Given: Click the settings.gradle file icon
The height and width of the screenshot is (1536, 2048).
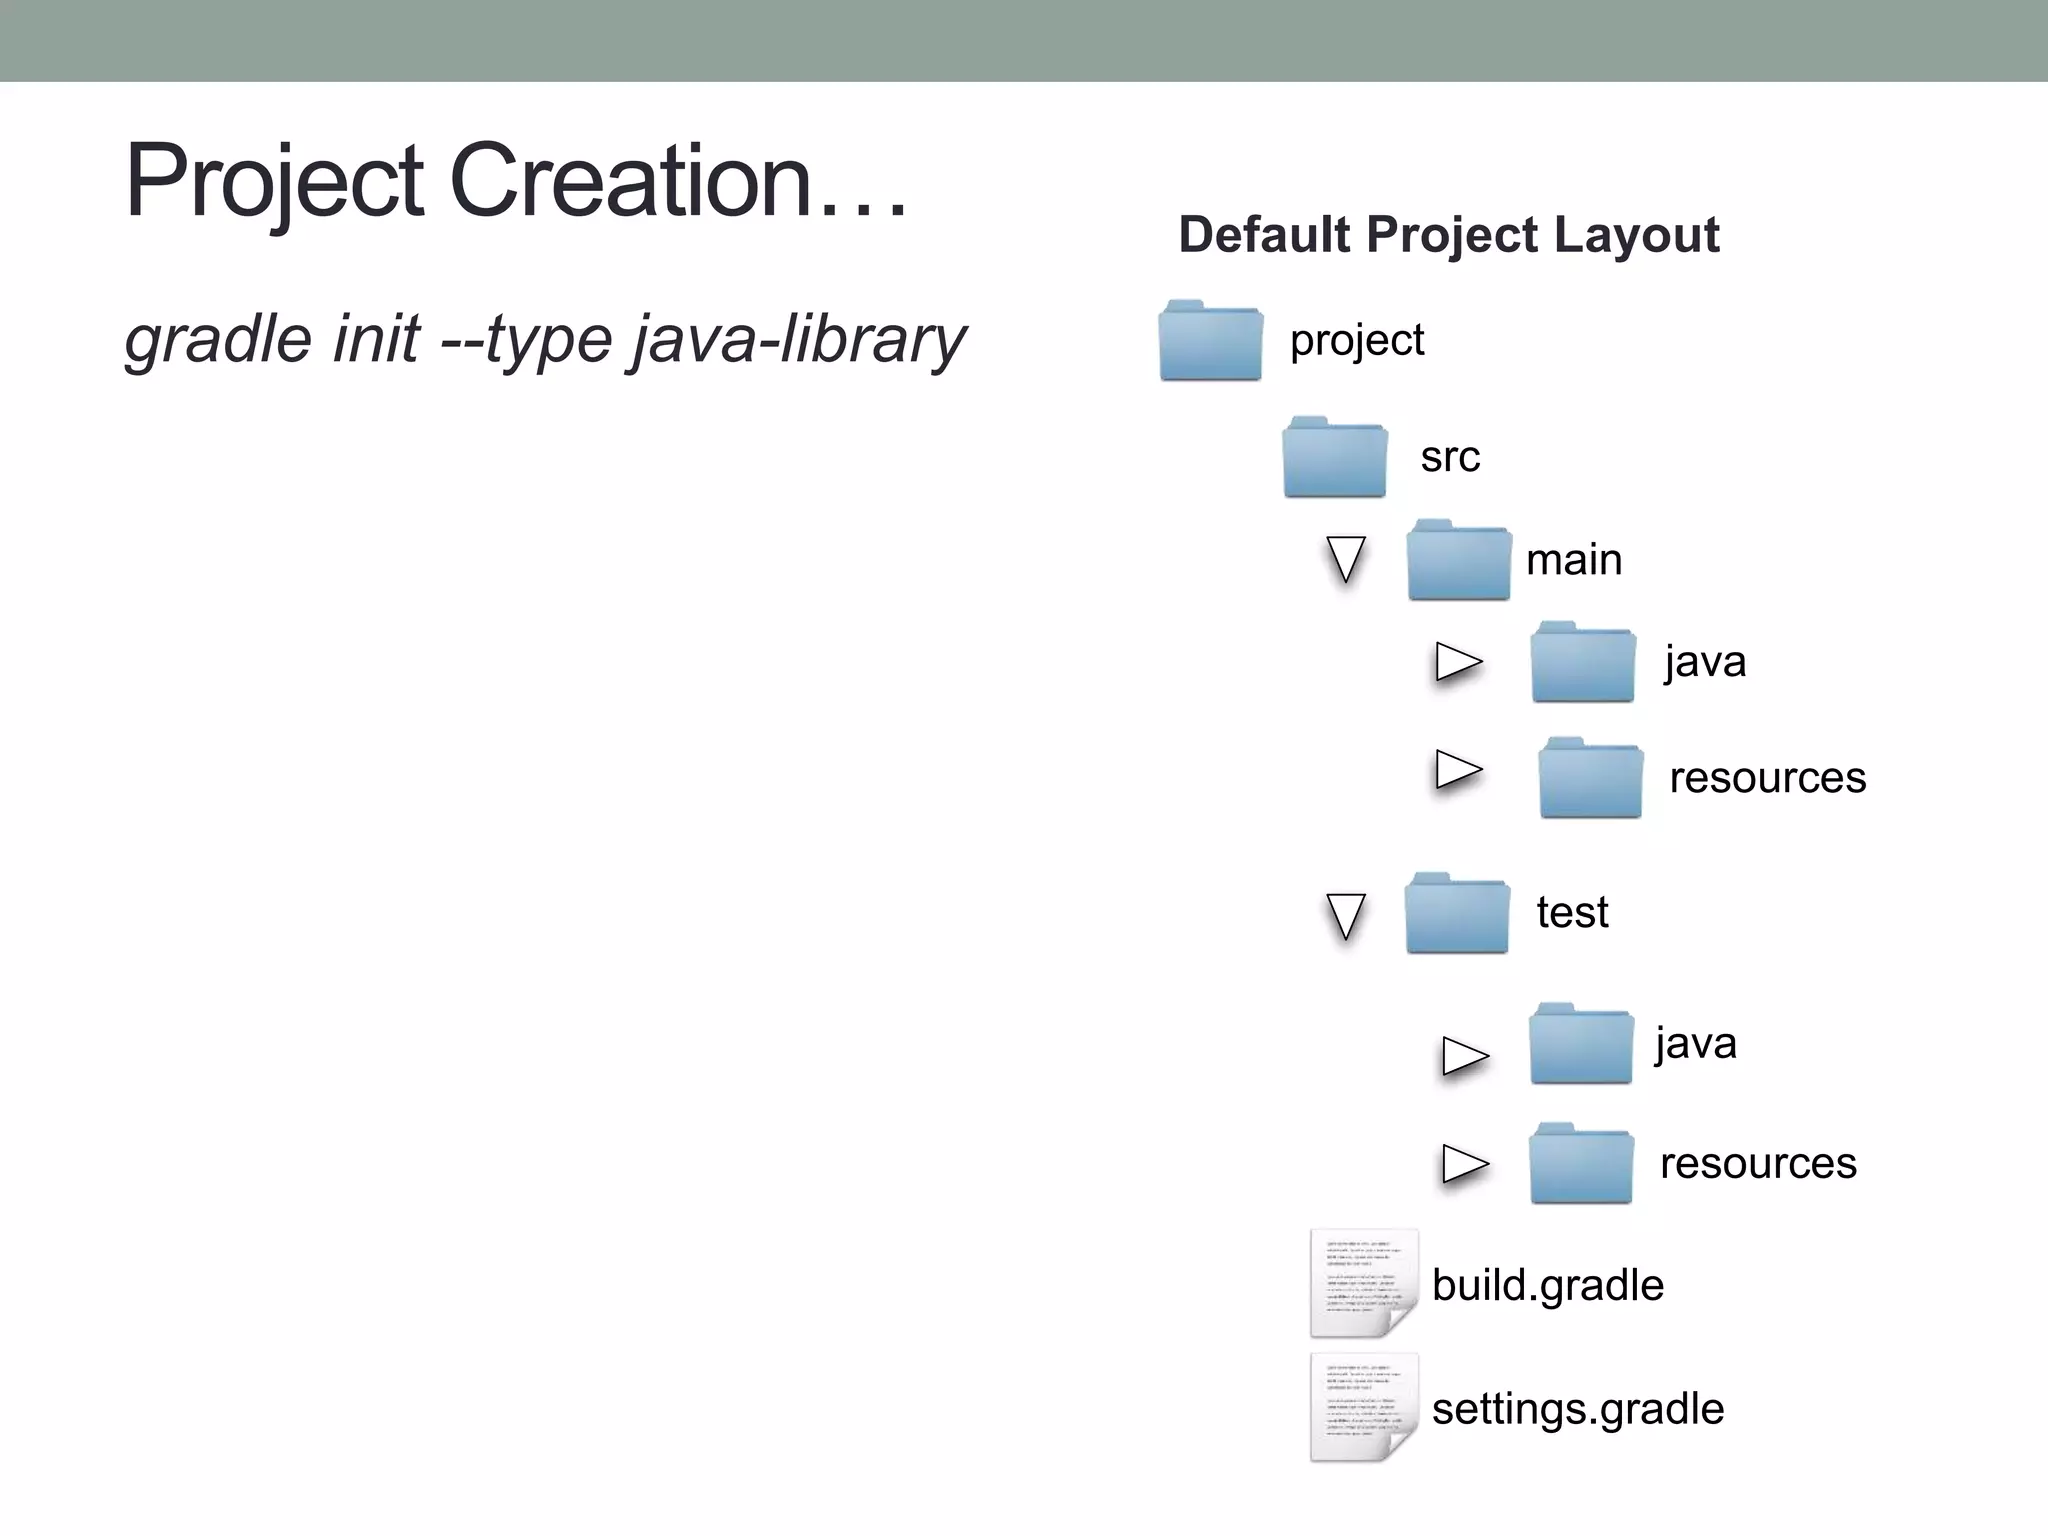Looking at the screenshot, I should click(1364, 1408).
